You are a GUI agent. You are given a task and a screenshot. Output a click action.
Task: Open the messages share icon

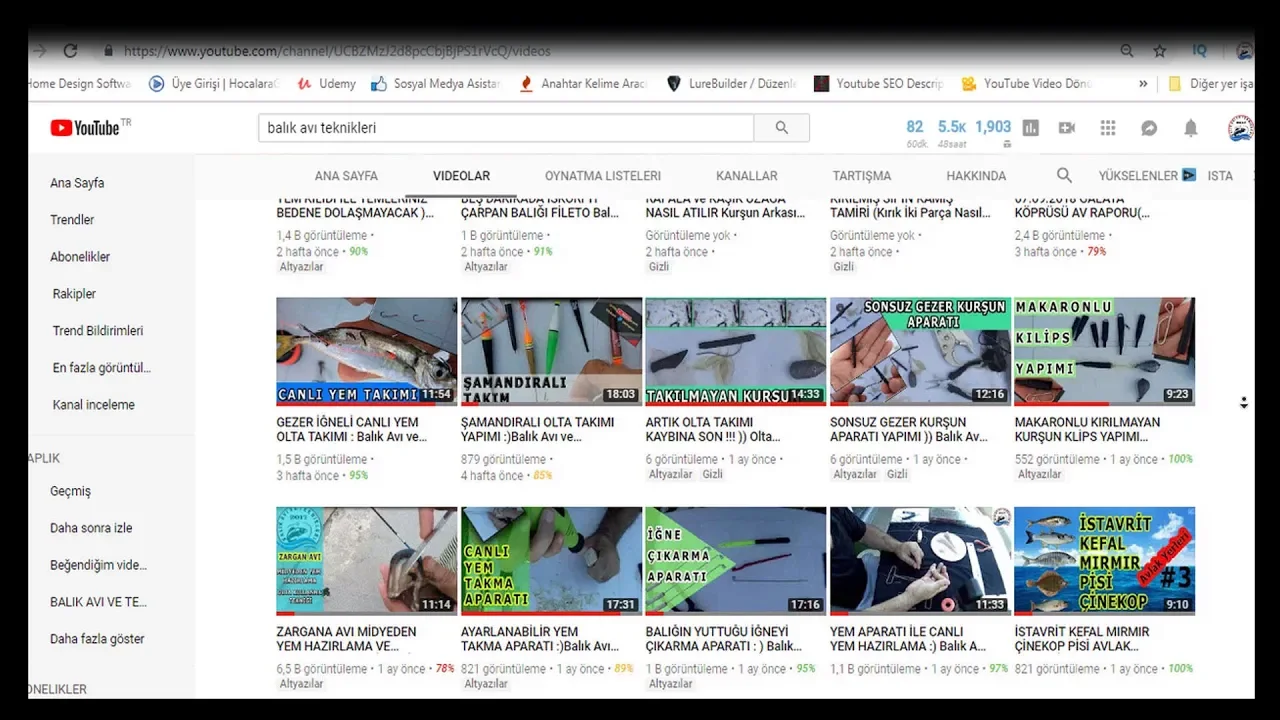[1149, 128]
